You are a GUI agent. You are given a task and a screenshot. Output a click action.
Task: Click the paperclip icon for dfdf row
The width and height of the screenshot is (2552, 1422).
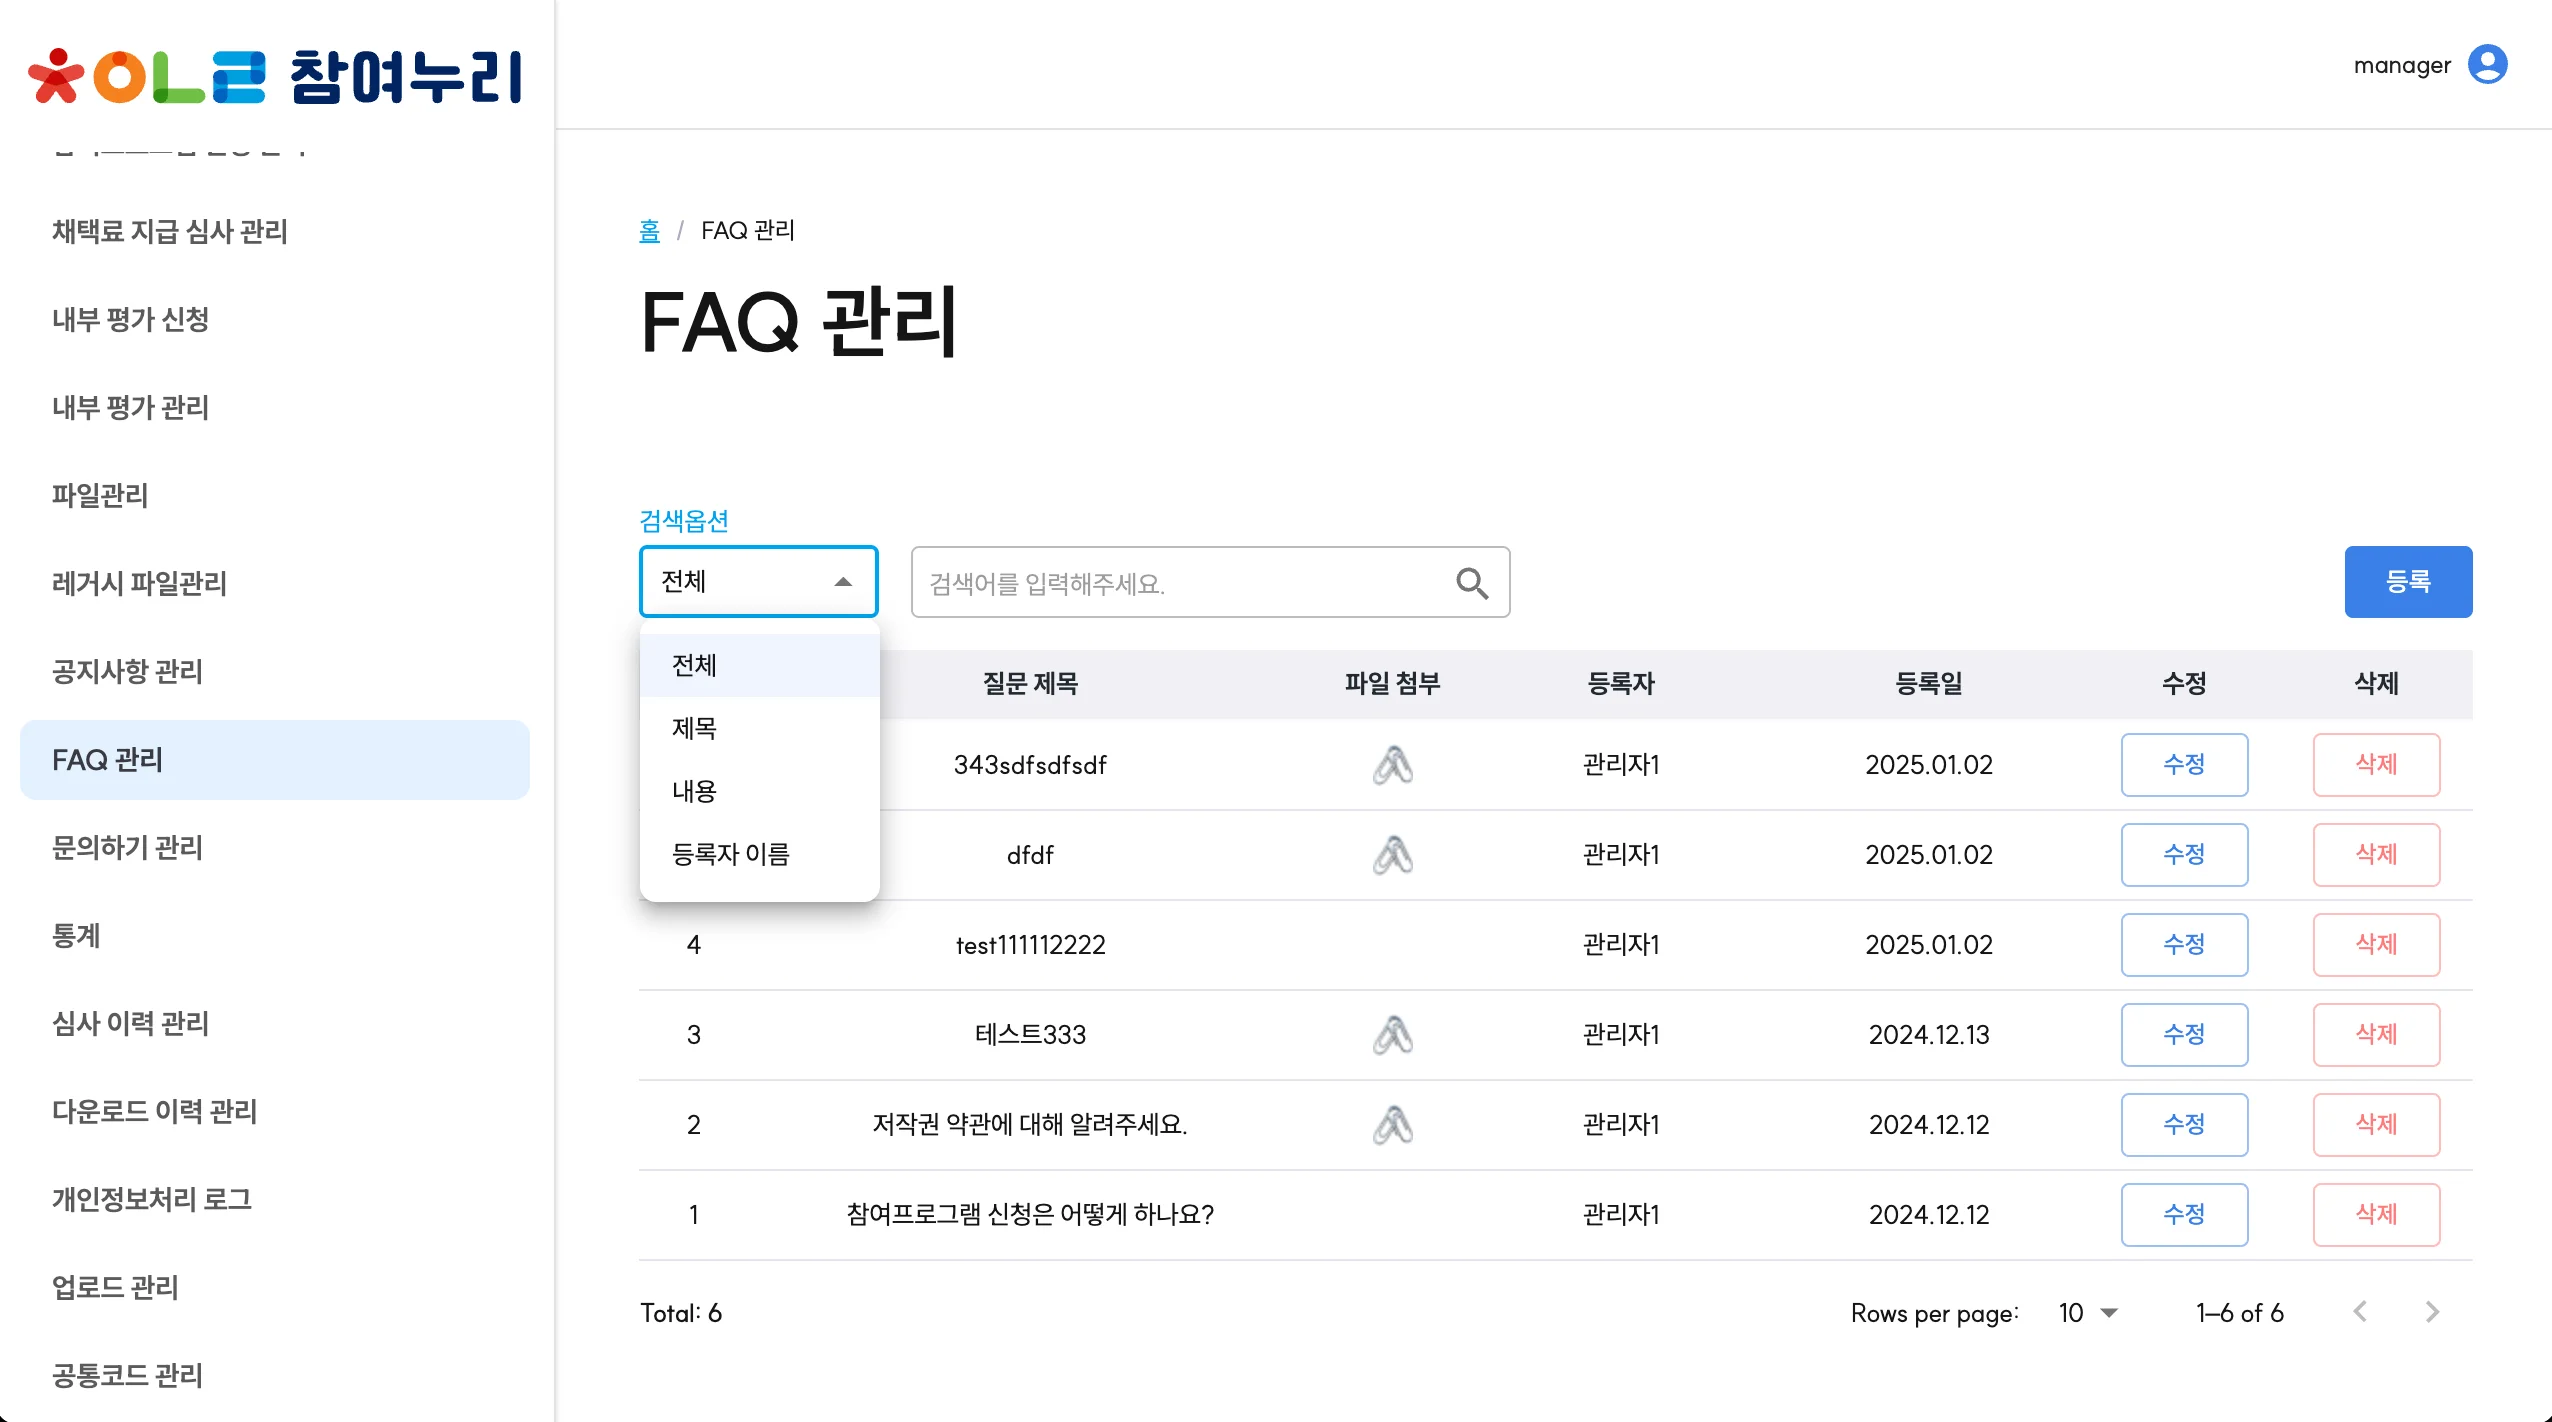pos(1394,855)
